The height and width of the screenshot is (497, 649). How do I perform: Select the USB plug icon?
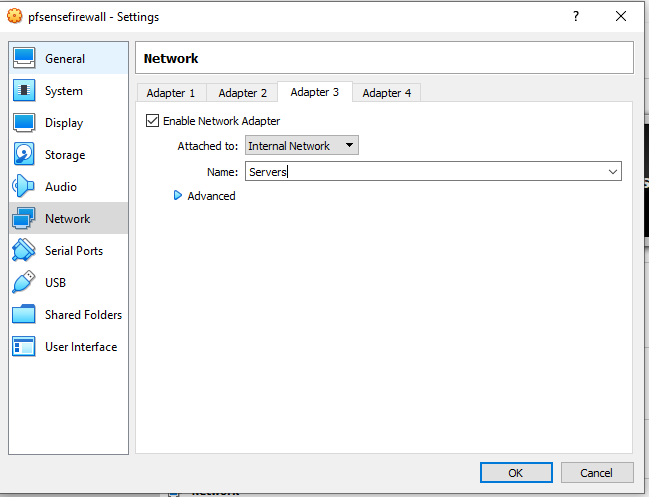coord(24,282)
